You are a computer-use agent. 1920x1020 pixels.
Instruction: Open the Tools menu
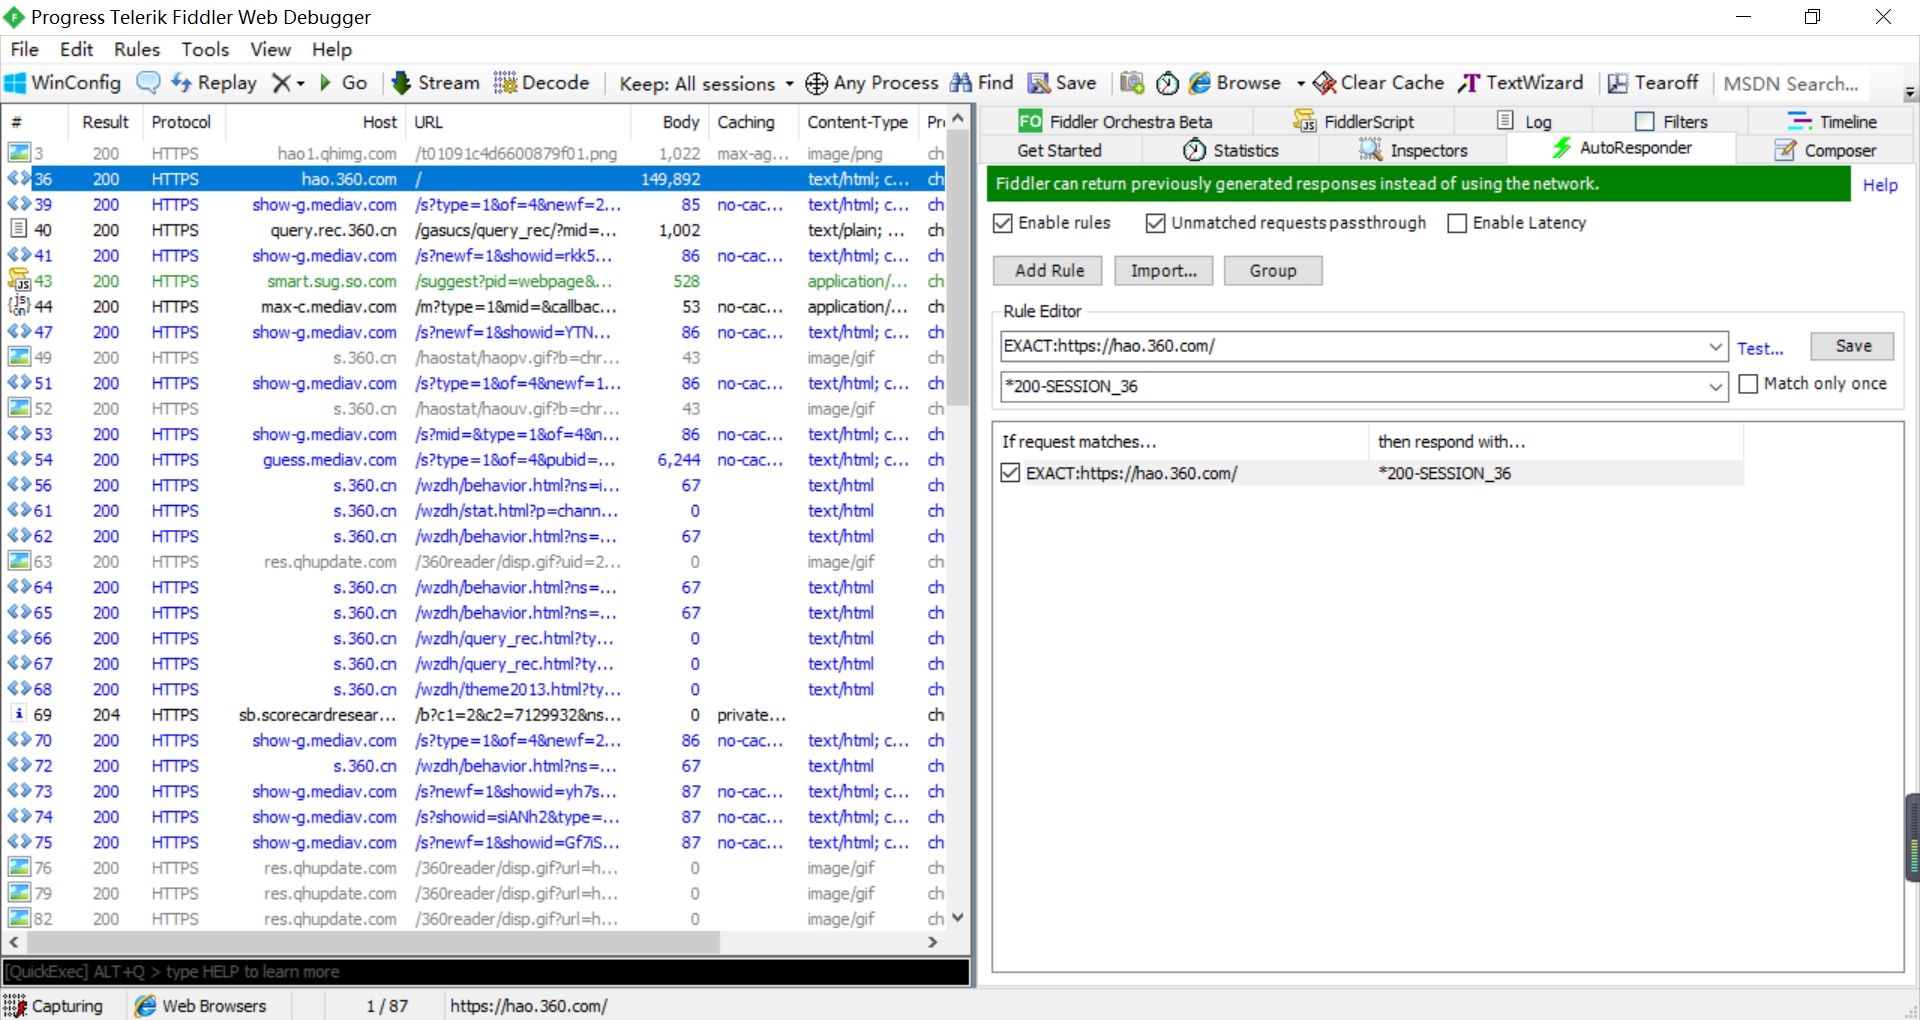[205, 49]
